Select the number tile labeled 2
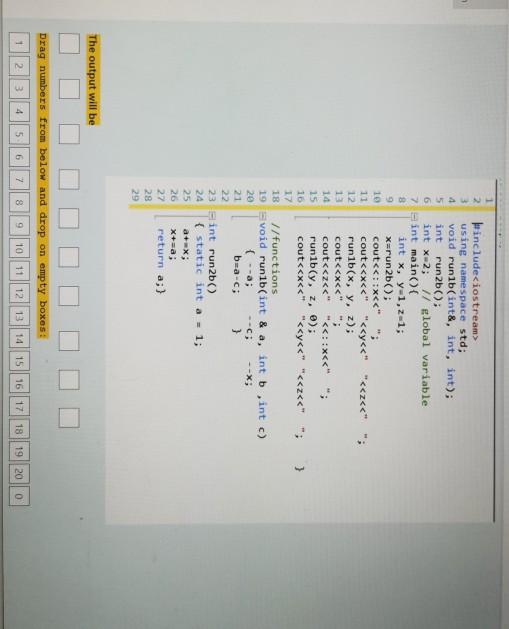The image size is (509, 629). [x=19, y=65]
